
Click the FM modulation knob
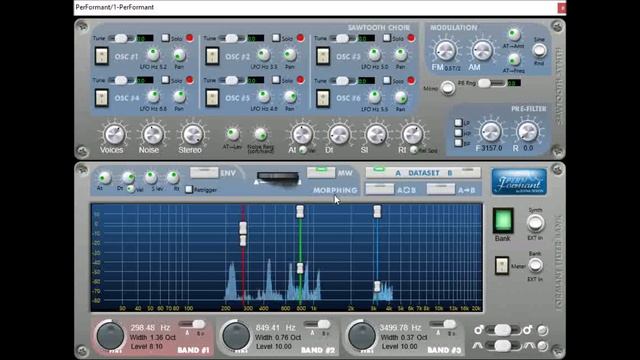pyautogui.click(x=446, y=51)
